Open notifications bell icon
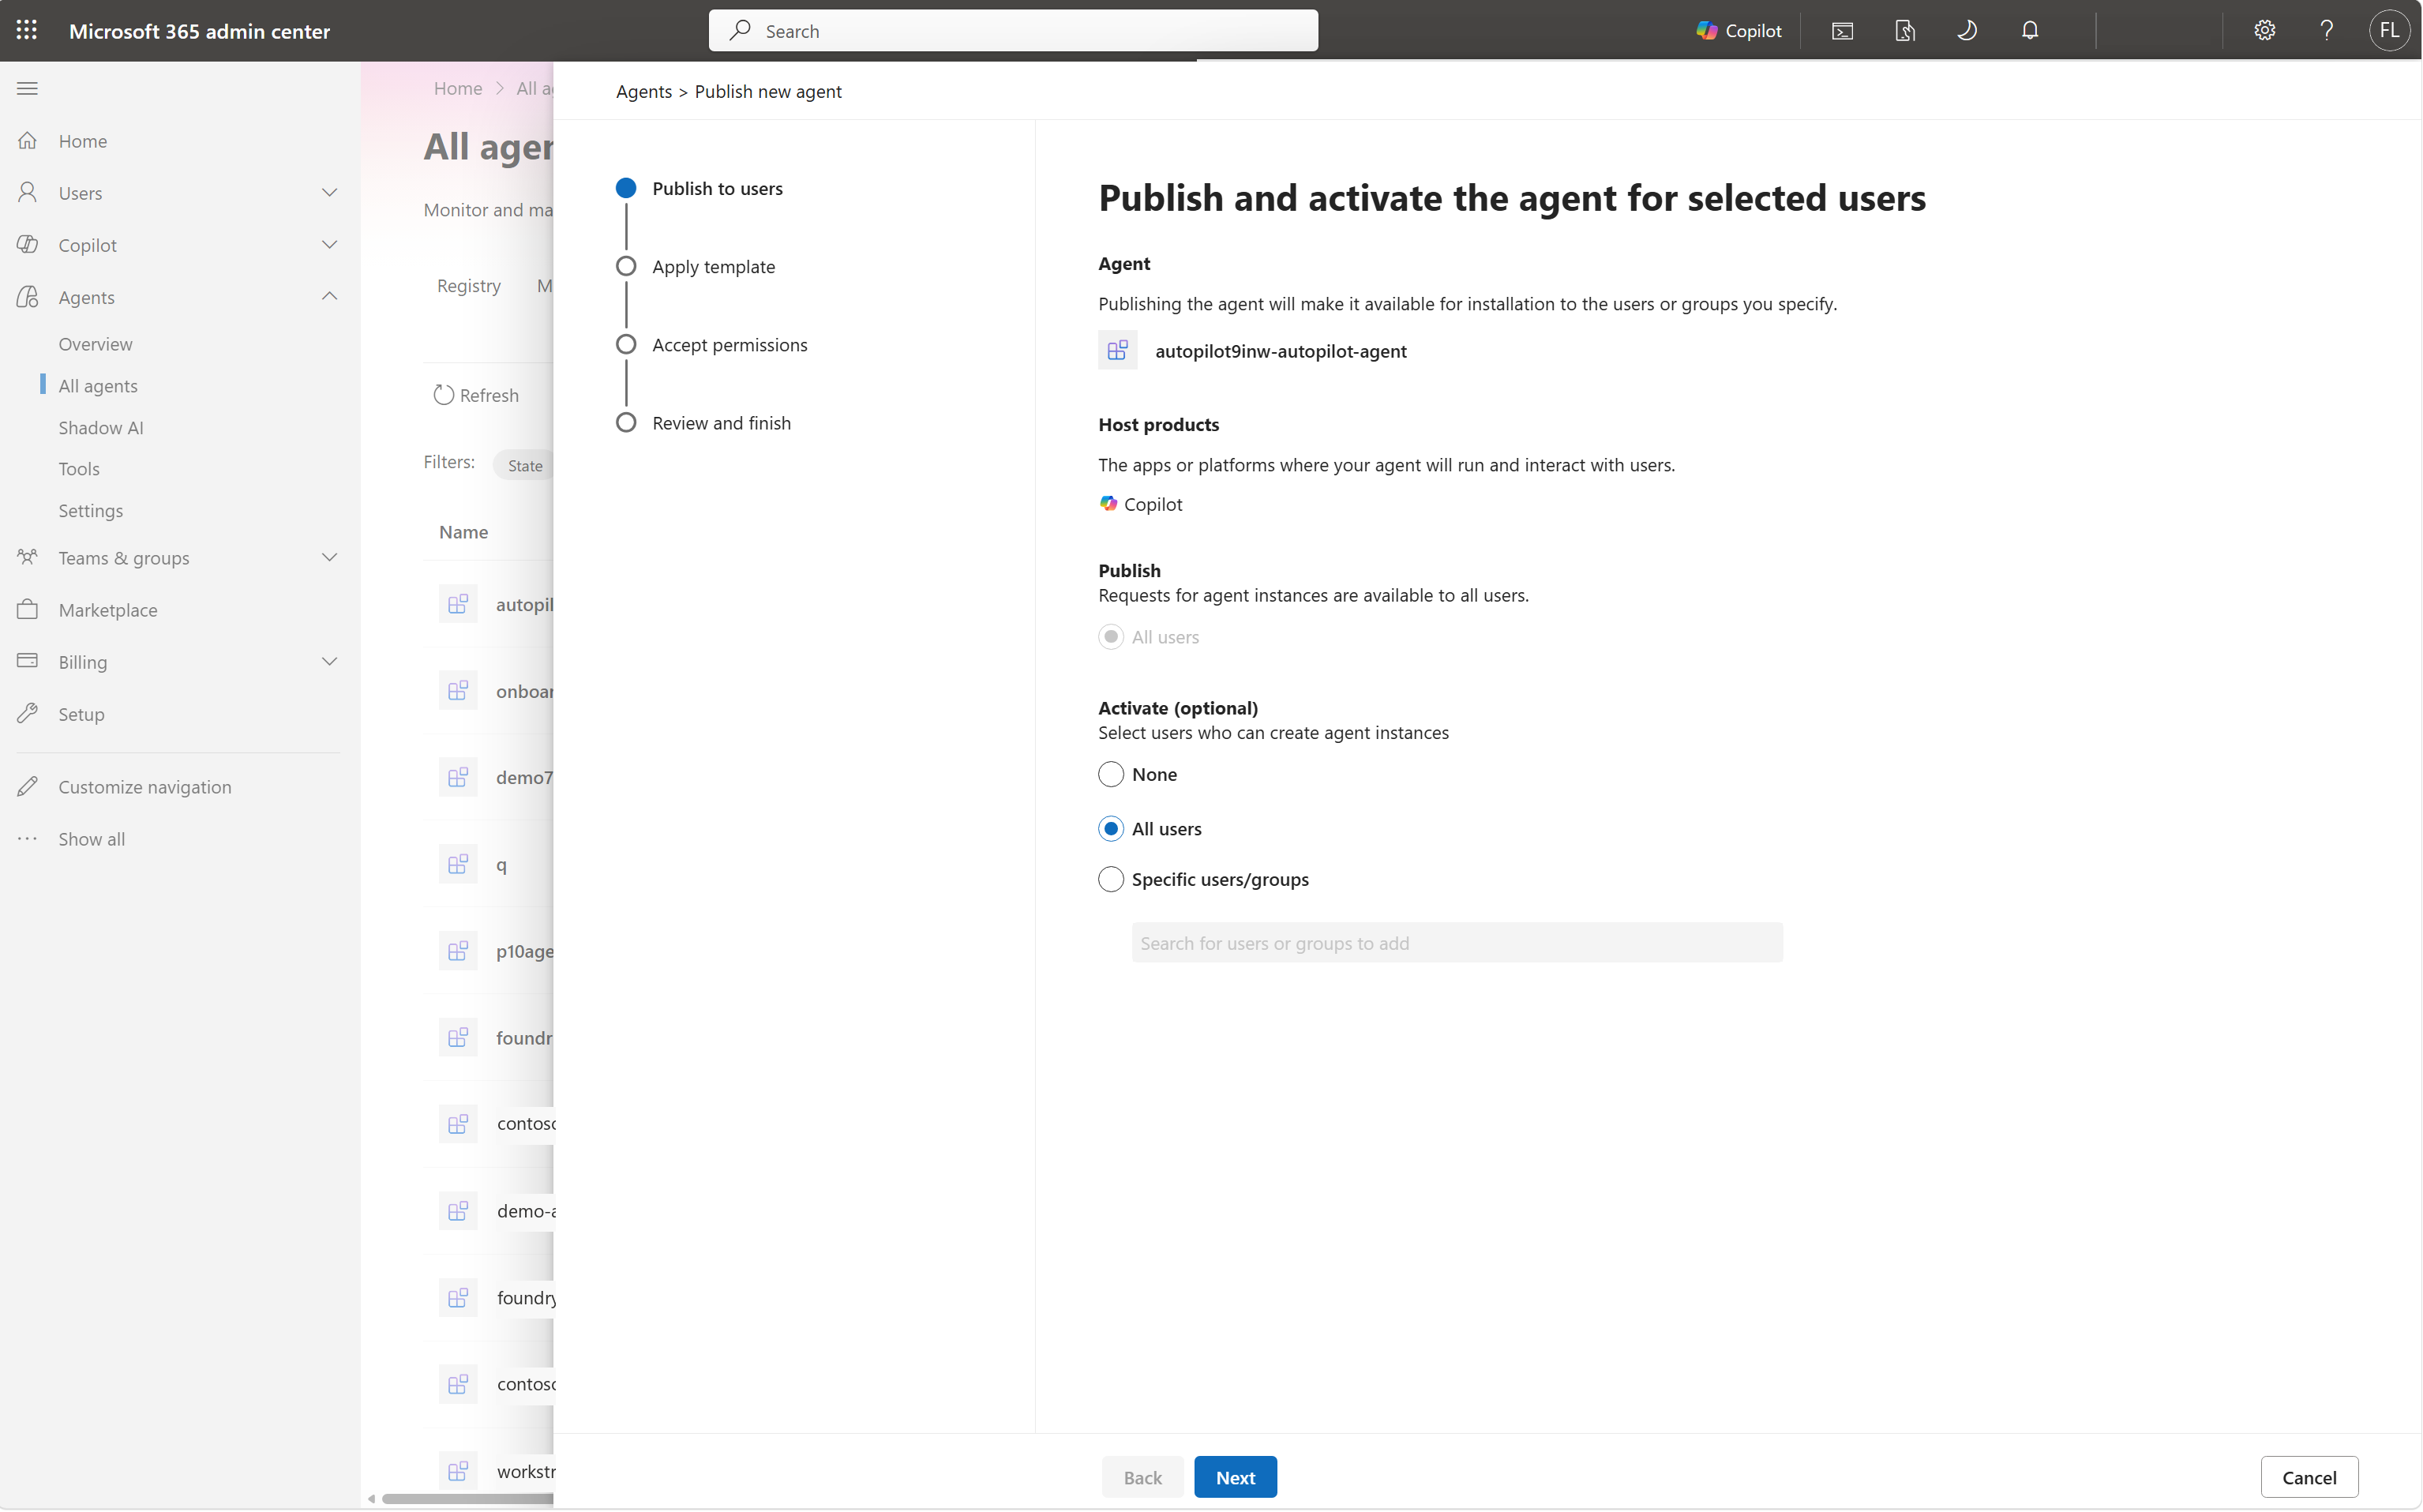 coord(2029,30)
